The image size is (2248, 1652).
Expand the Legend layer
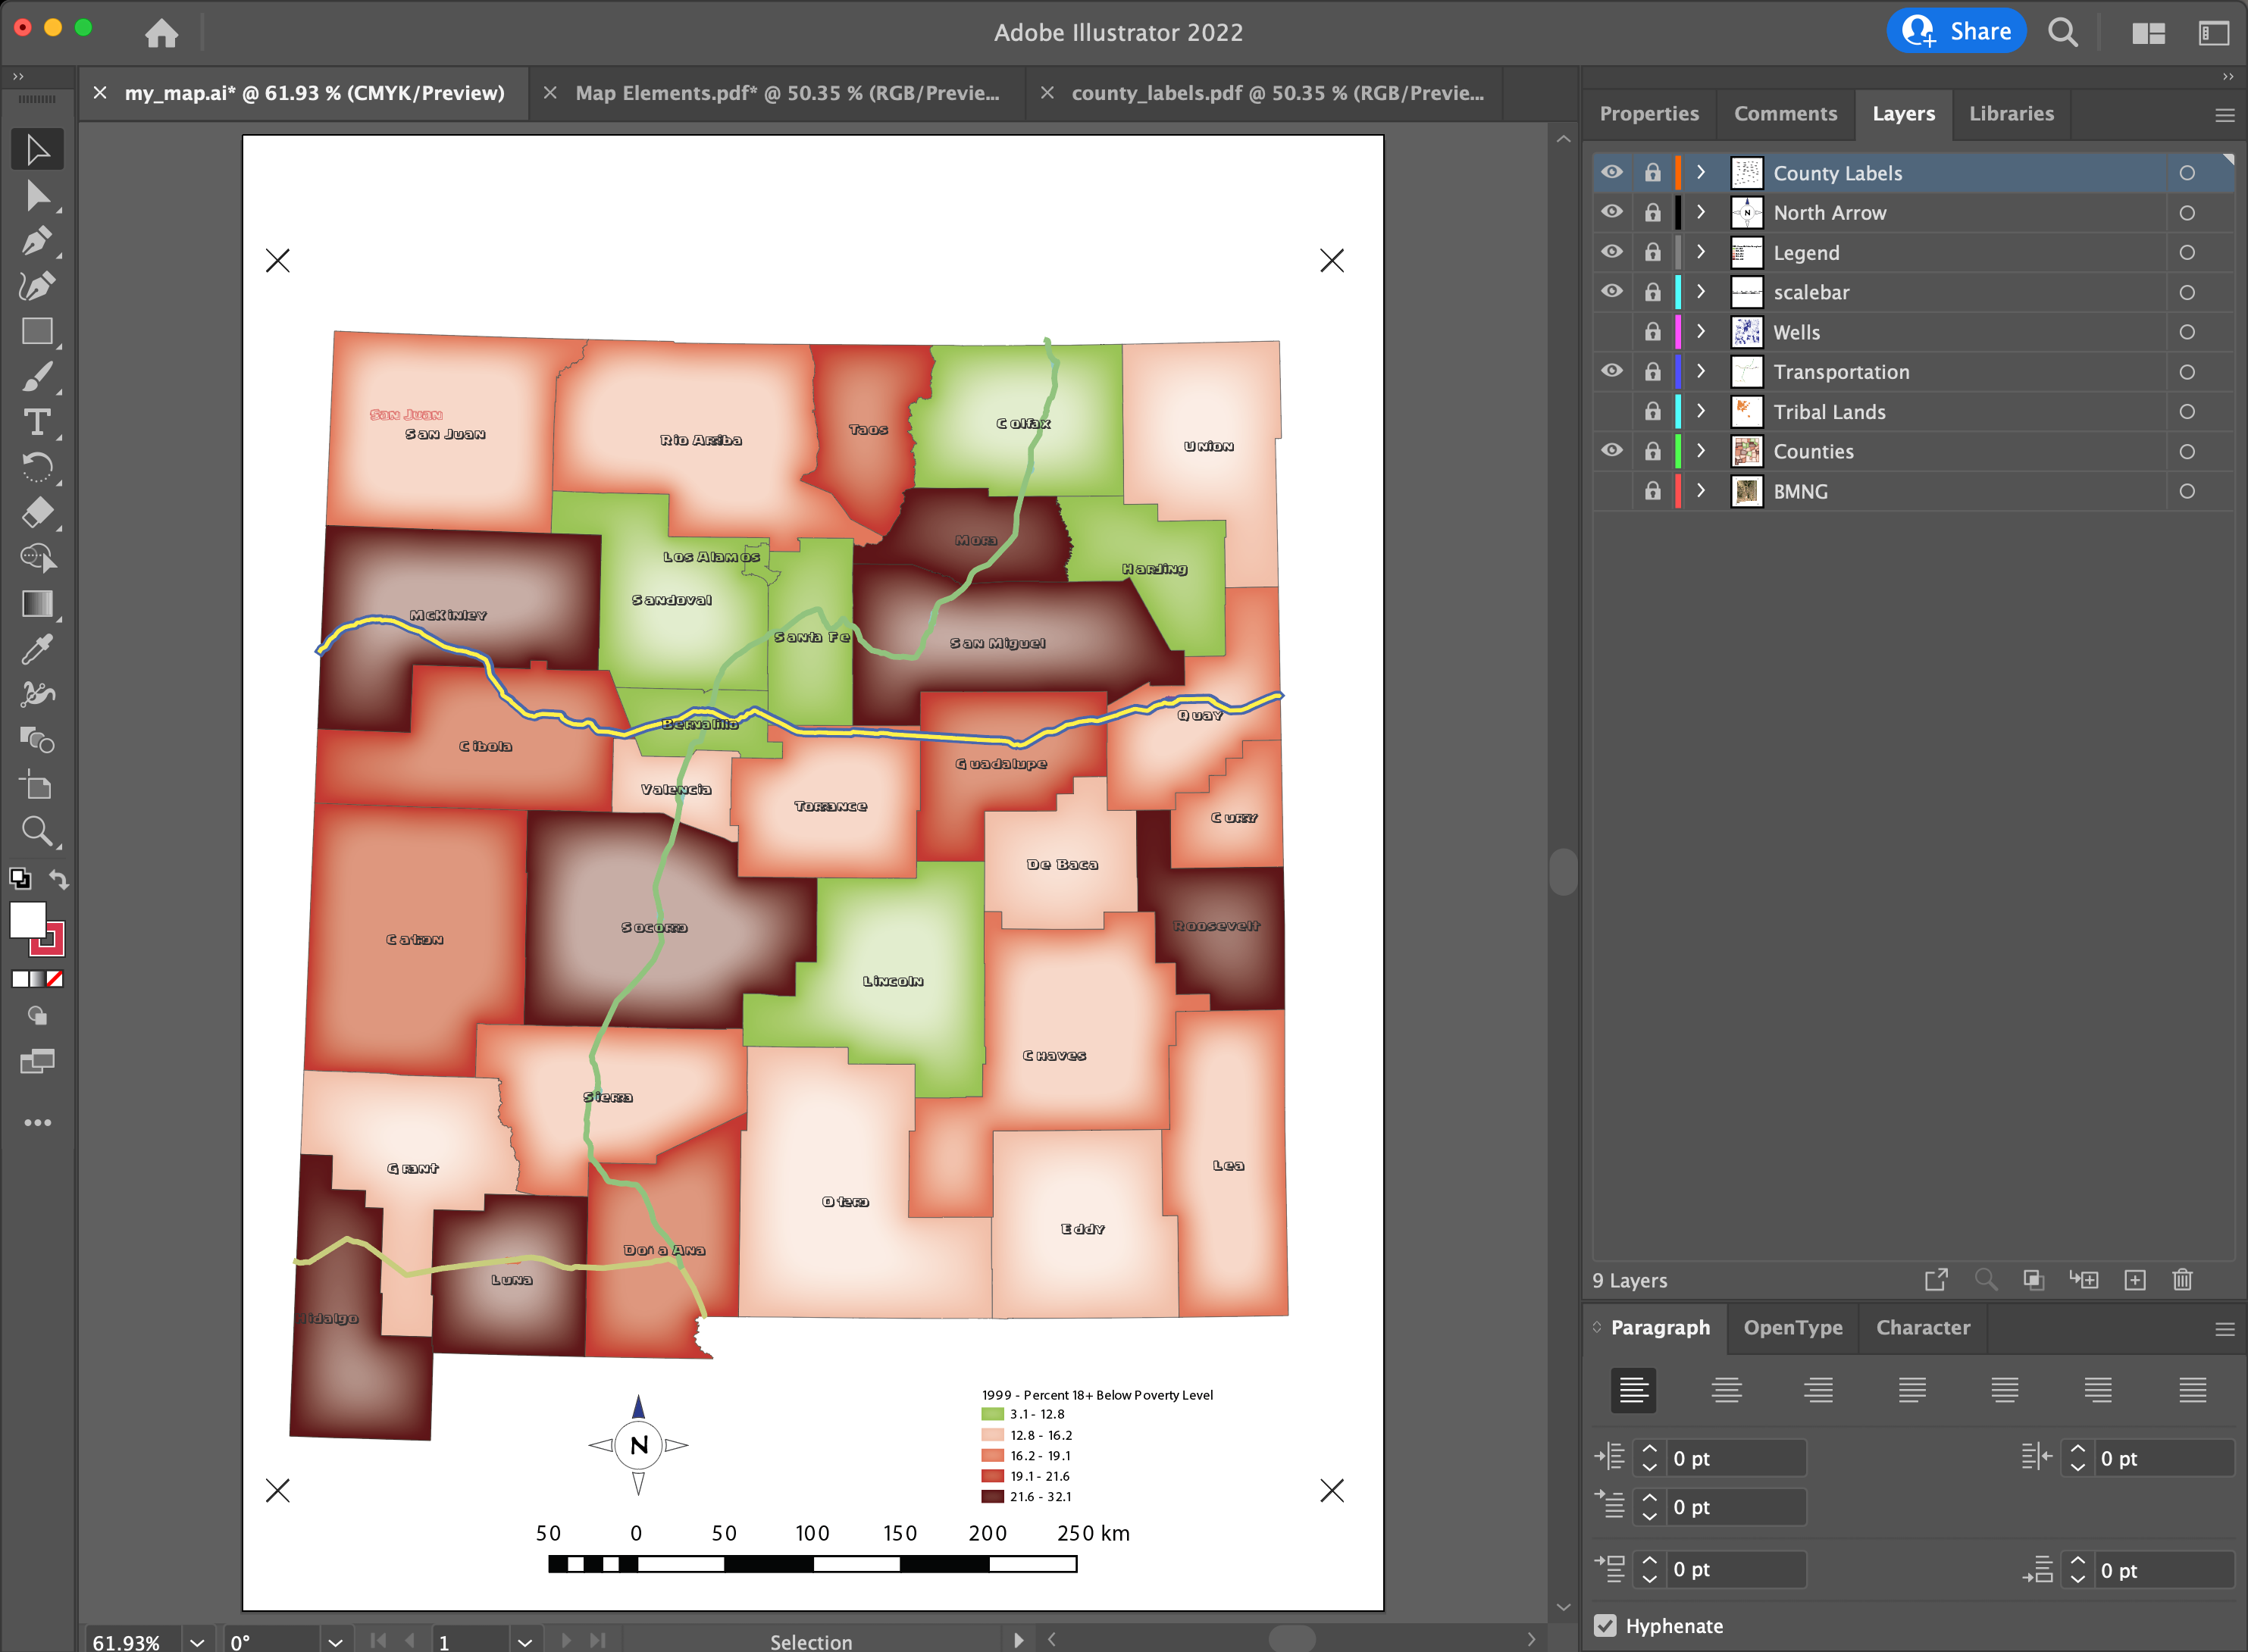[1700, 252]
